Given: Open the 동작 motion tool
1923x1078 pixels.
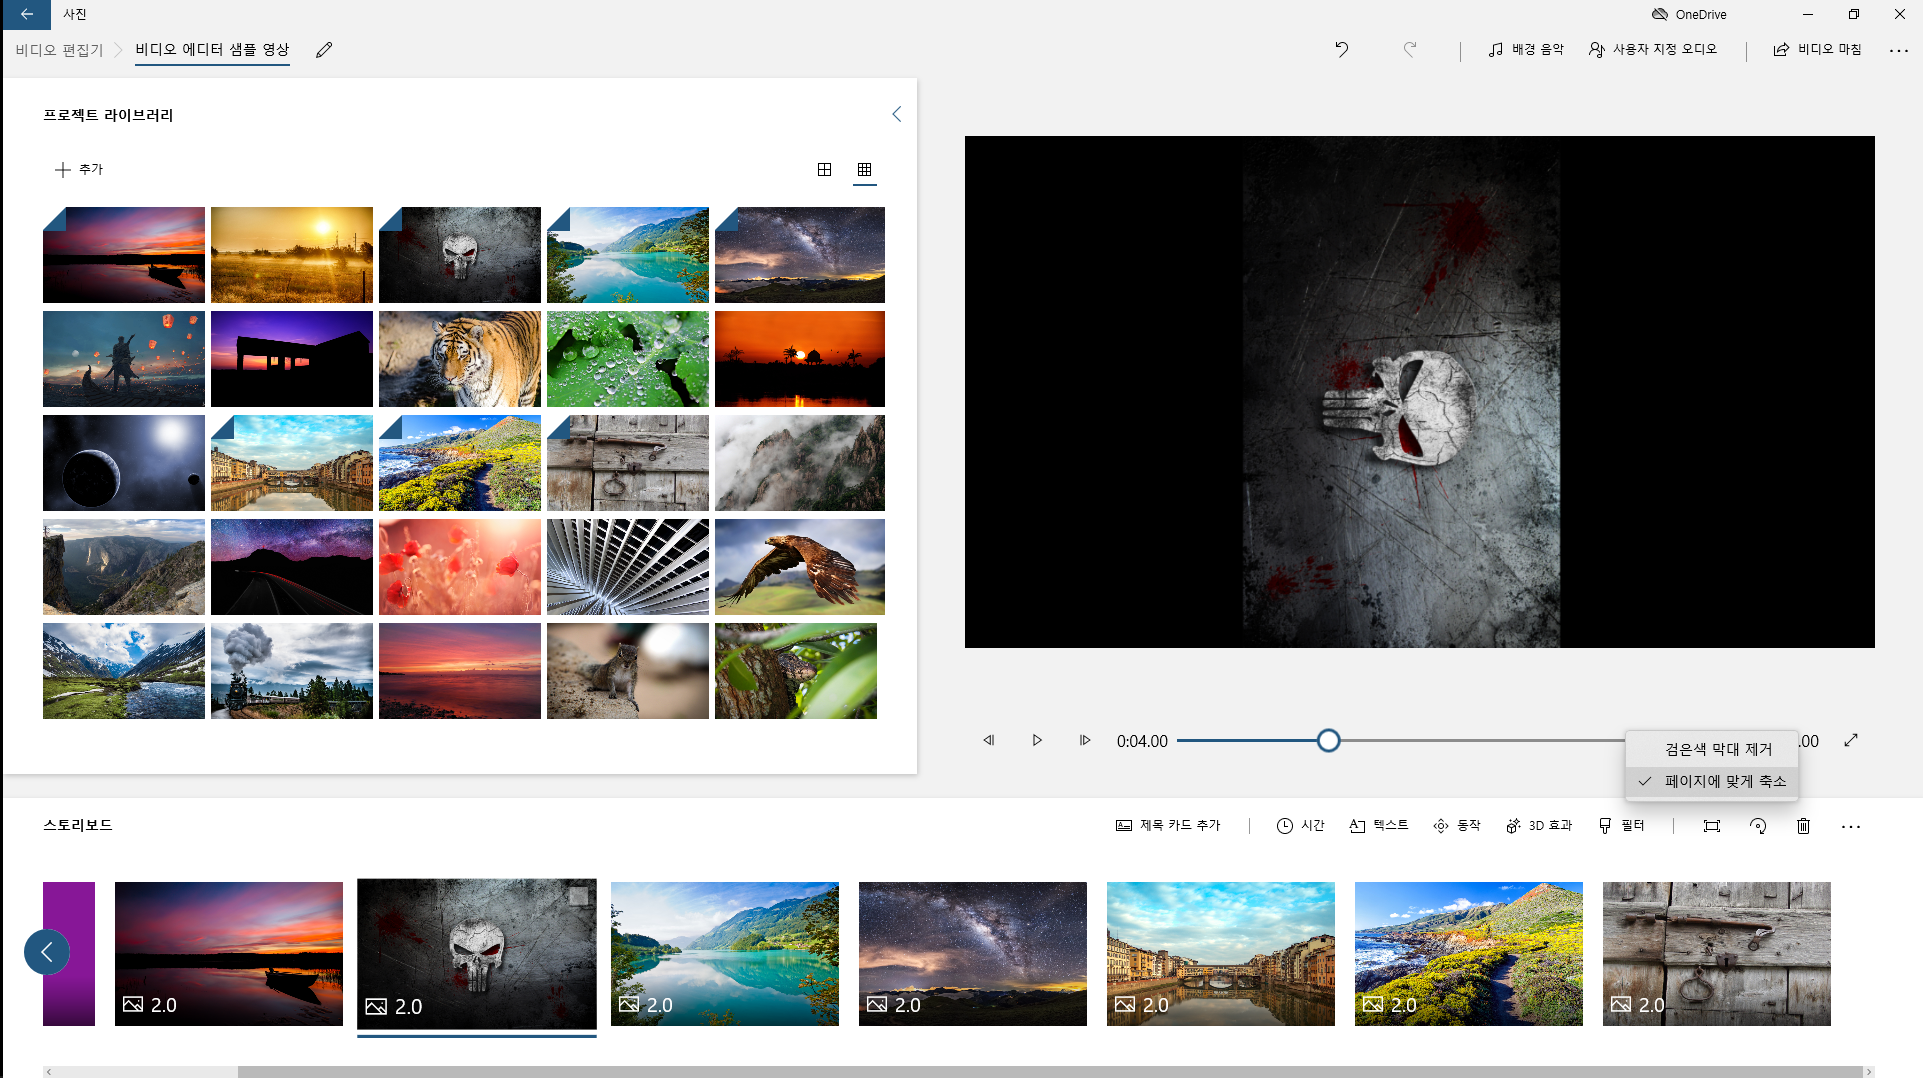Looking at the screenshot, I should pyautogui.click(x=1456, y=825).
